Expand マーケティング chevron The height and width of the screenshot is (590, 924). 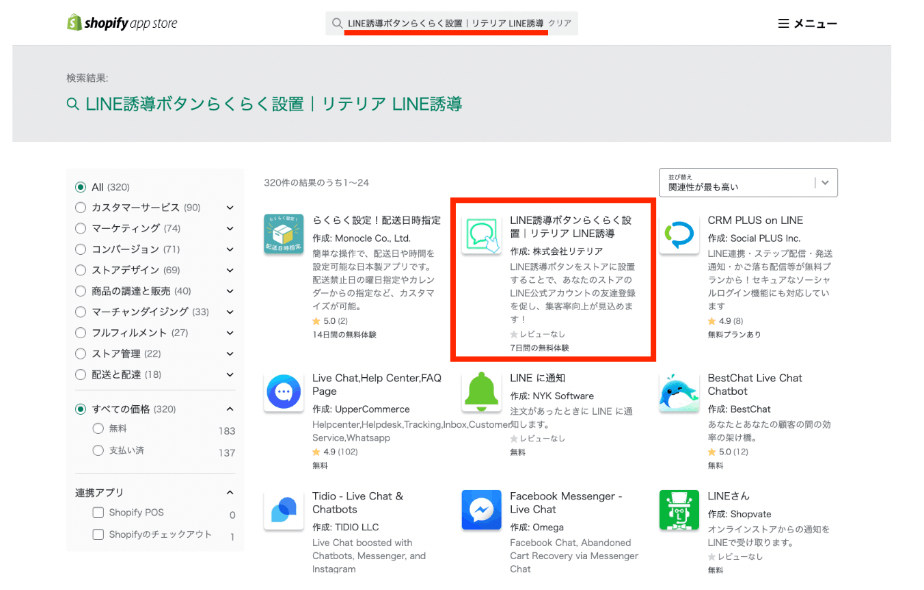click(230, 229)
